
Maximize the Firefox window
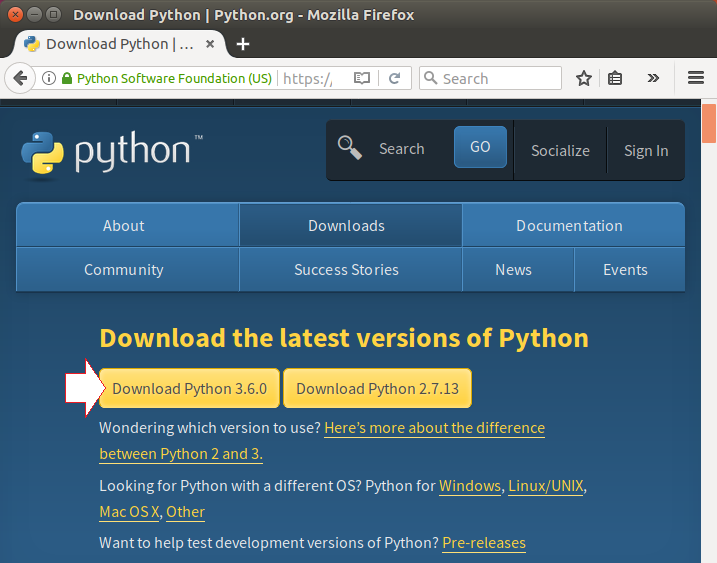tap(54, 15)
